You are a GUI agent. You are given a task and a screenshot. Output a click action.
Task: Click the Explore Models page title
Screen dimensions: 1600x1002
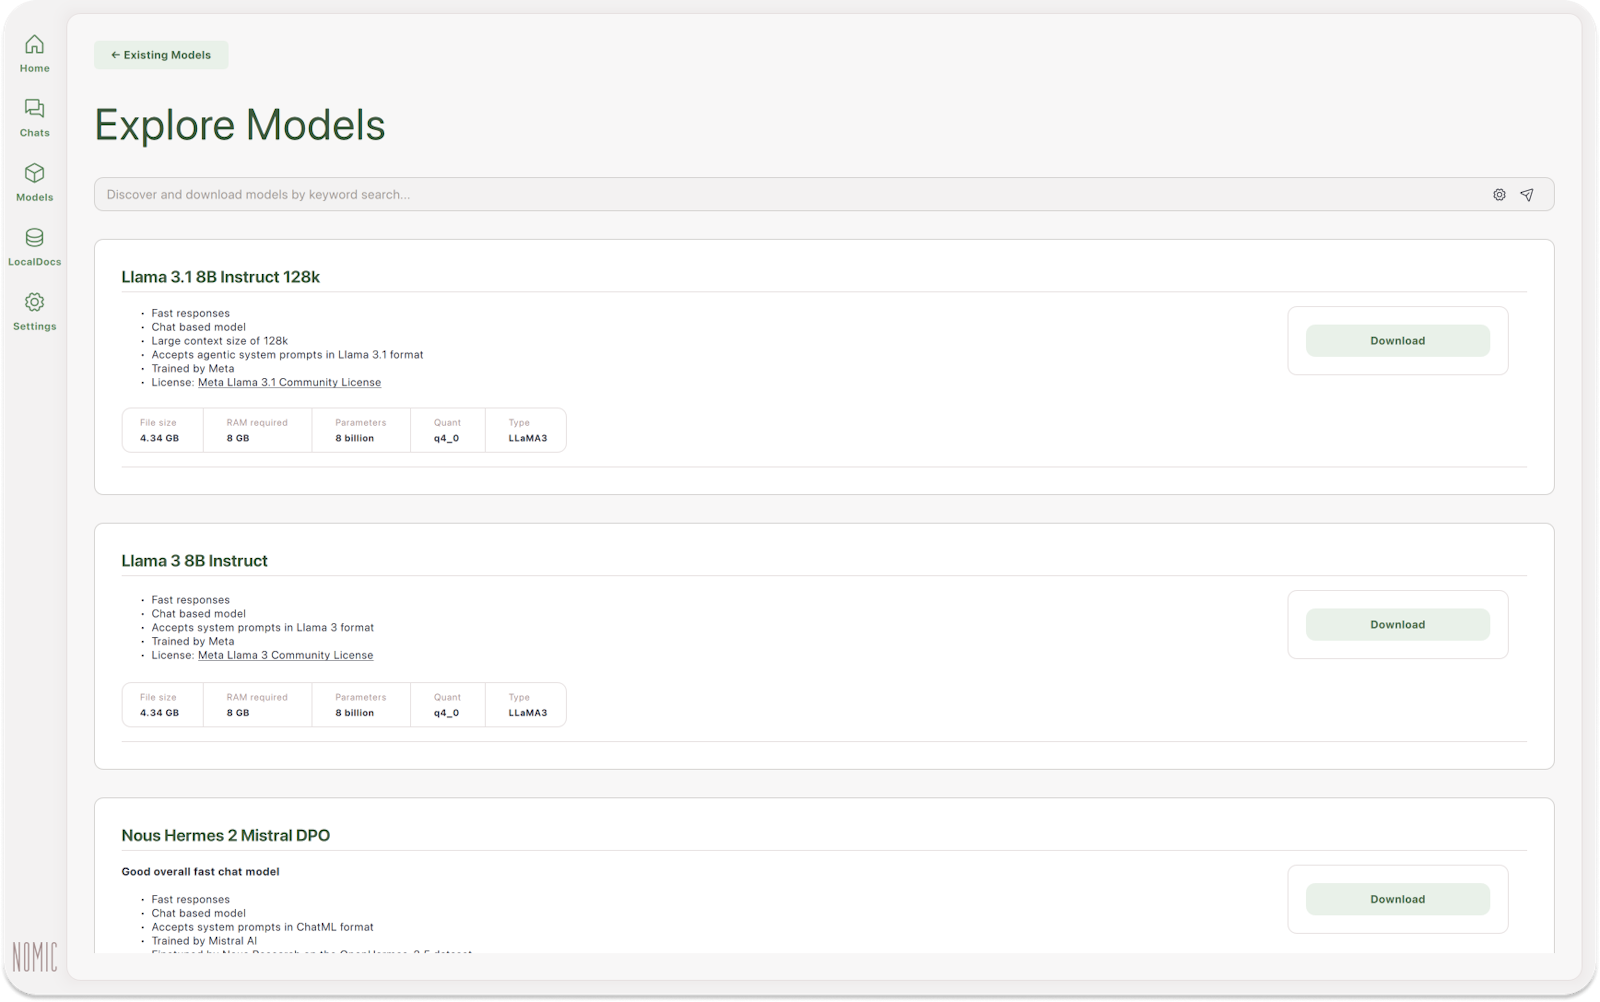240,126
